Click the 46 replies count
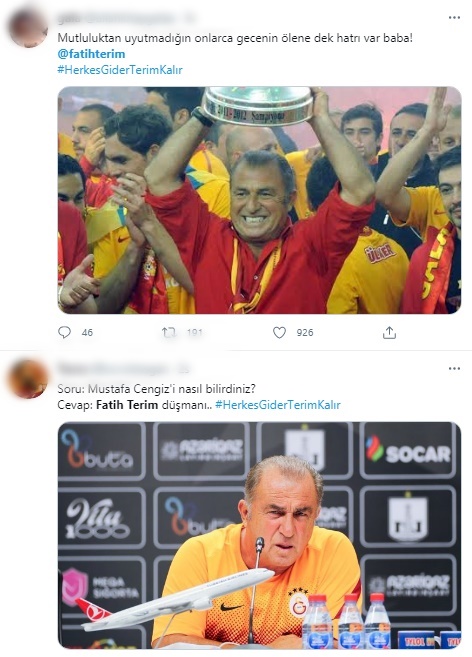Viewport: 472px width, 657px height. pyautogui.click(x=87, y=333)
